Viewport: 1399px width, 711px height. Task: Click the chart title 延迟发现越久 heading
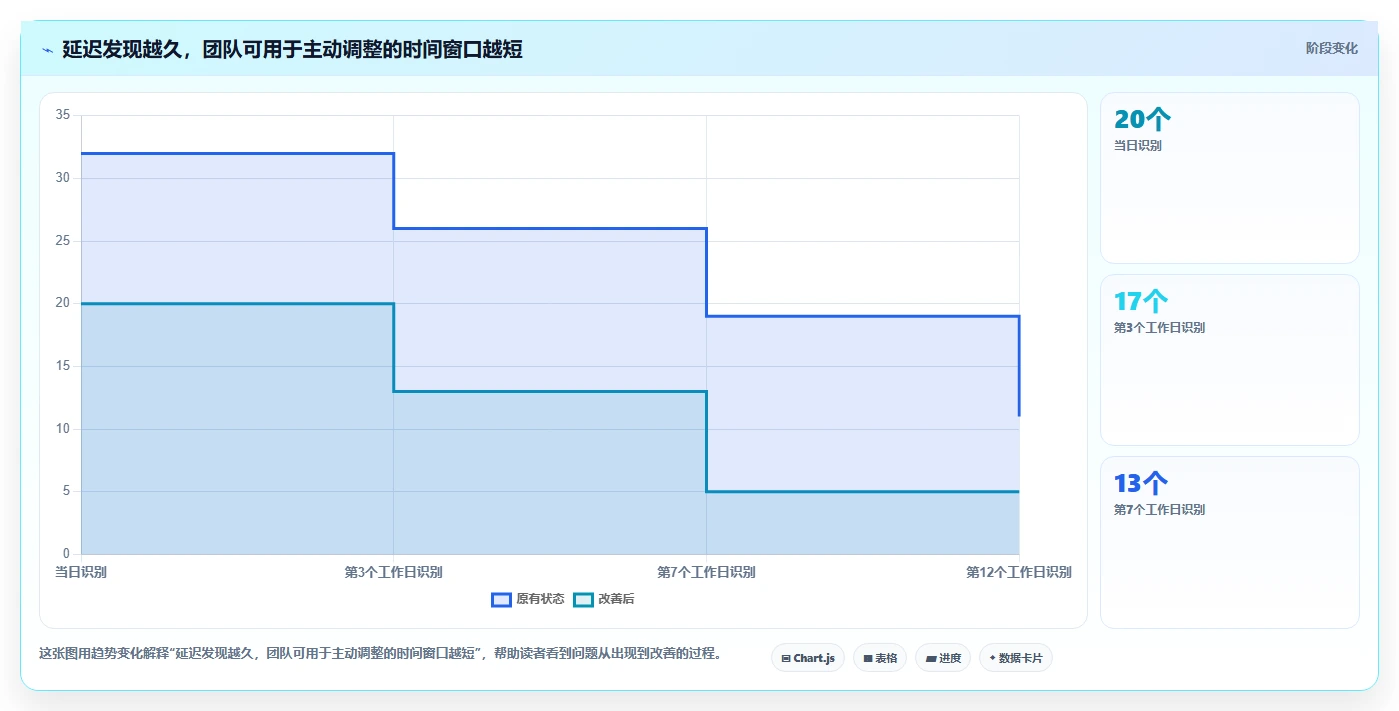[x=292, y=49]
